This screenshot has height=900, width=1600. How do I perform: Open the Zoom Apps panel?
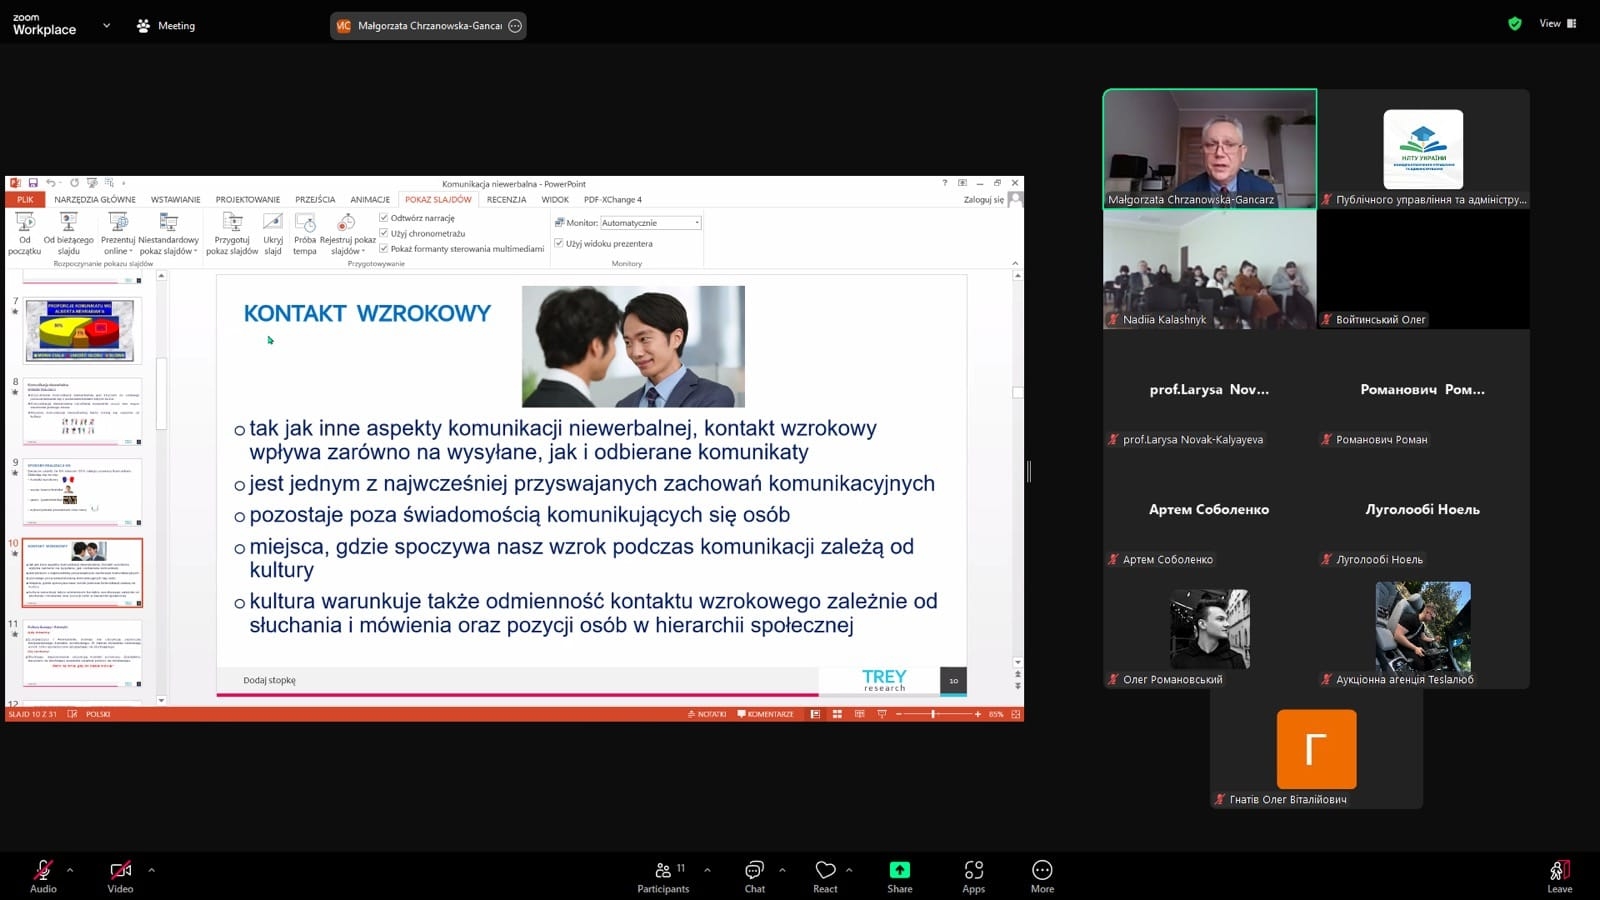coord(973,870)
